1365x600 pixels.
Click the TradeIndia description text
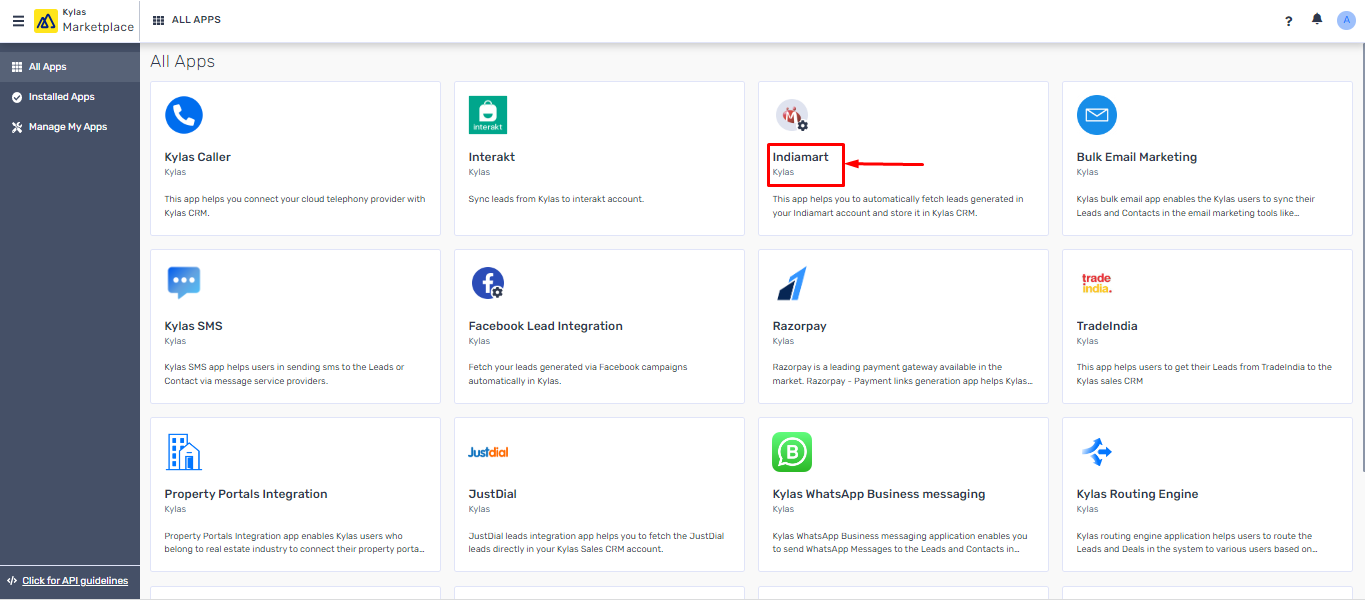coord(1205,374)
